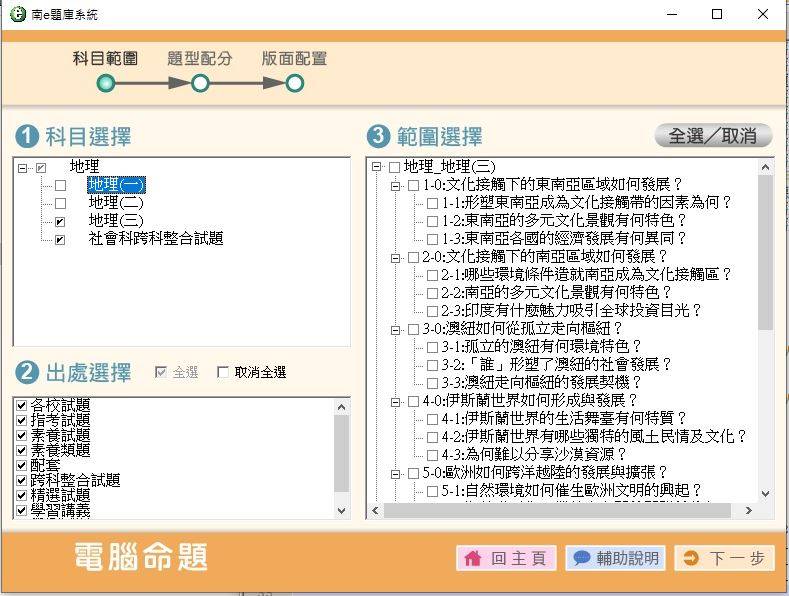The height and width of the screenshot is (596, 789).
Task: Check the 地理_地理(三) root checkbox
Action: point(394,167)
